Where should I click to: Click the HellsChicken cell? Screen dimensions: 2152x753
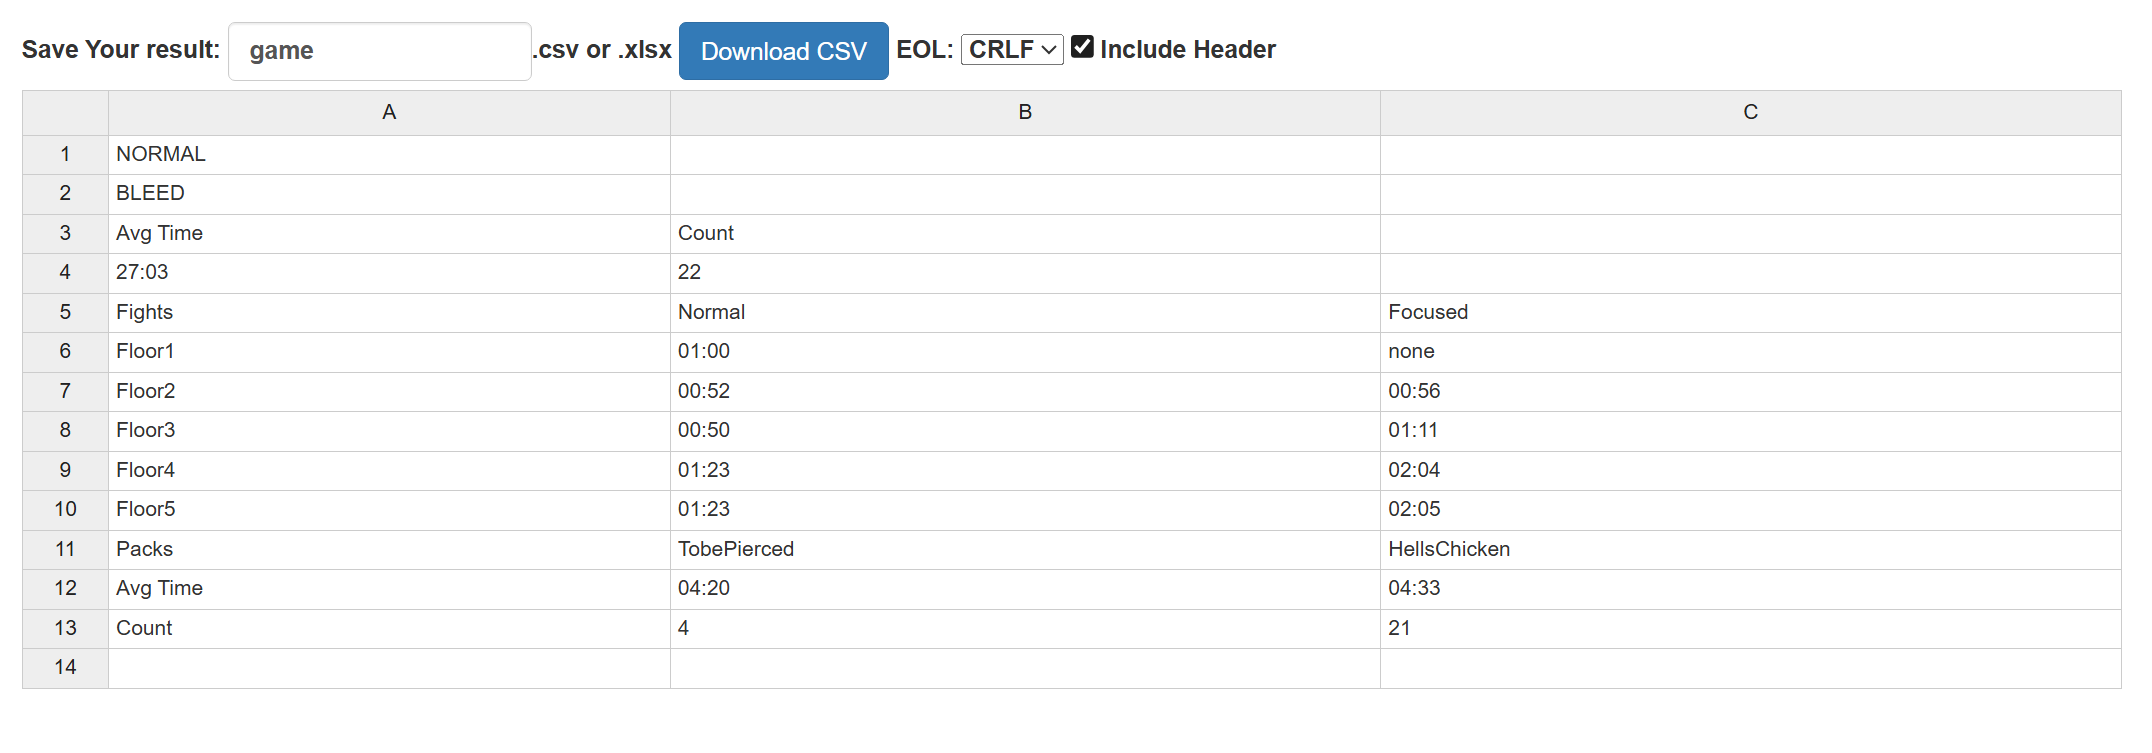pos(1750,550)
